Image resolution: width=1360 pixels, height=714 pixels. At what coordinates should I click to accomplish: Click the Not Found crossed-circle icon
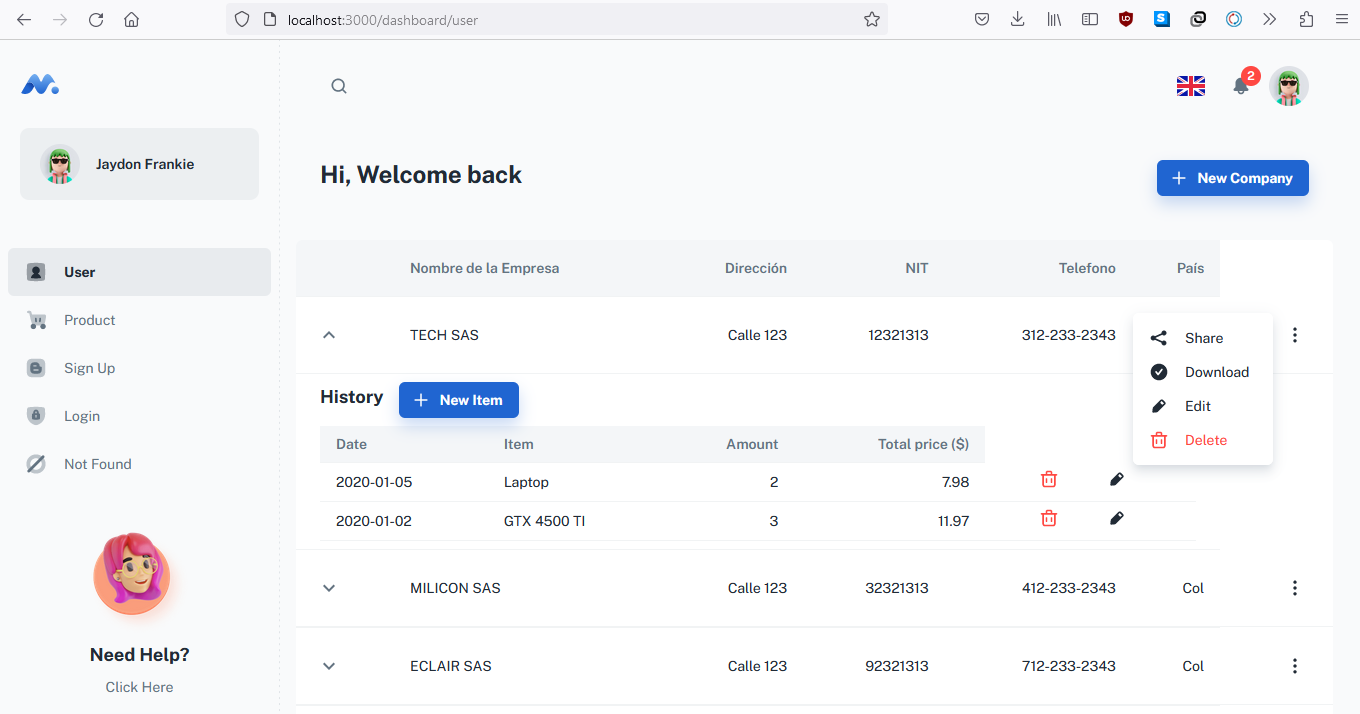point(36,464)
